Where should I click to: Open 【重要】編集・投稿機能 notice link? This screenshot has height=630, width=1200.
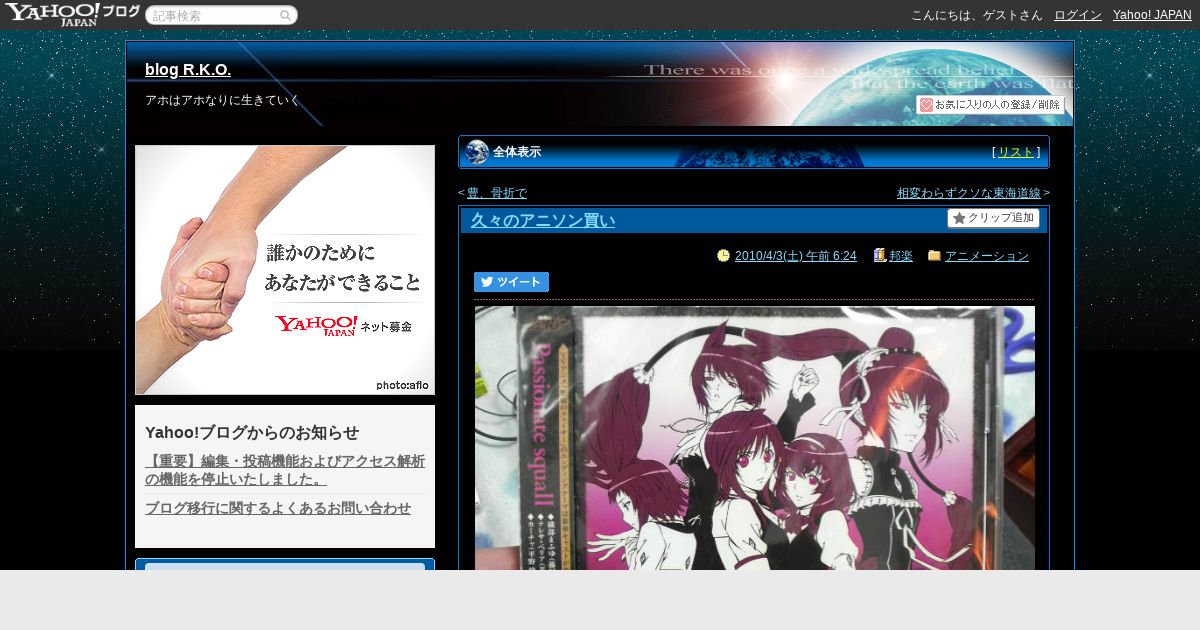pos(285,470)
